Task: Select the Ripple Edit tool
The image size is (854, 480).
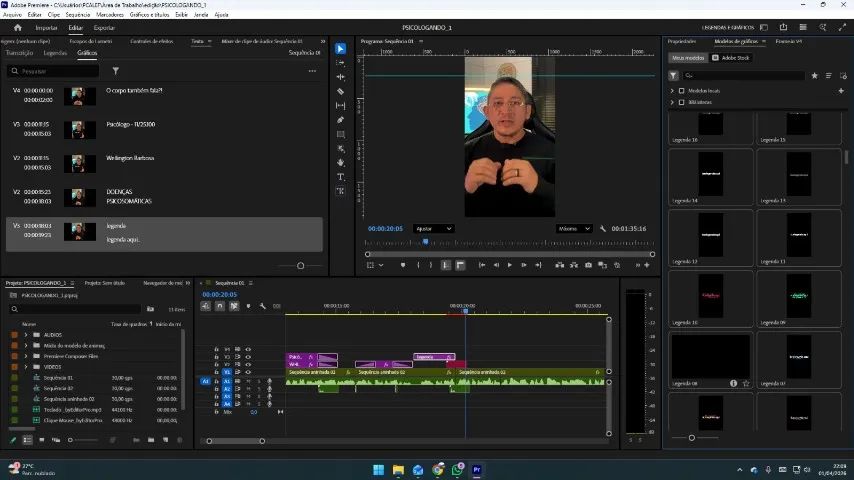Action: coord(340,77)
